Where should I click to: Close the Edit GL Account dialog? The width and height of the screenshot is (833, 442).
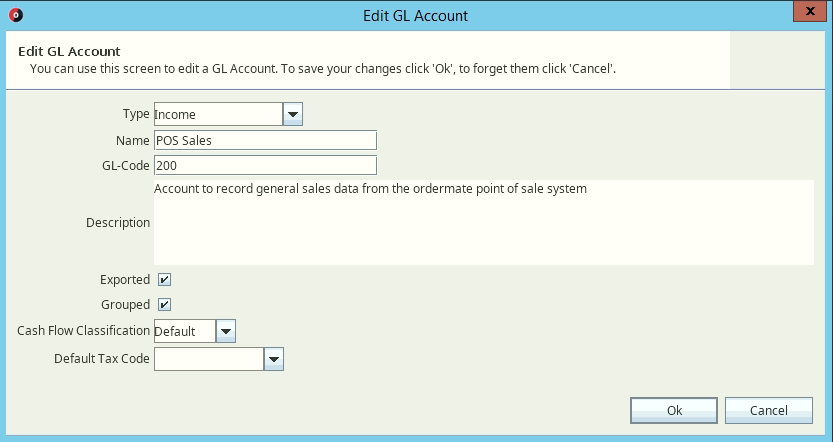click(x=810, y=11)
